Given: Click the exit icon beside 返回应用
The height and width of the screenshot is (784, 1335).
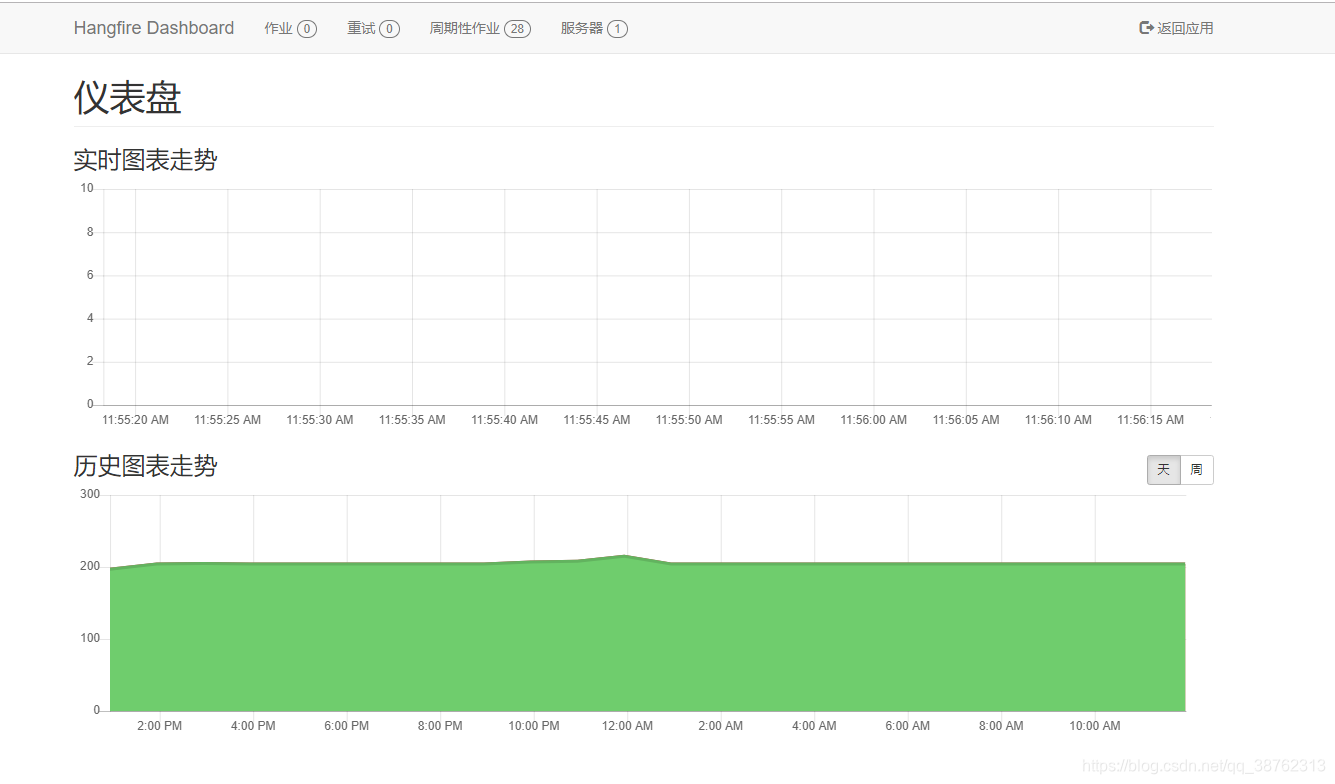Looking at the screenshot, I should pos(1146,28).
